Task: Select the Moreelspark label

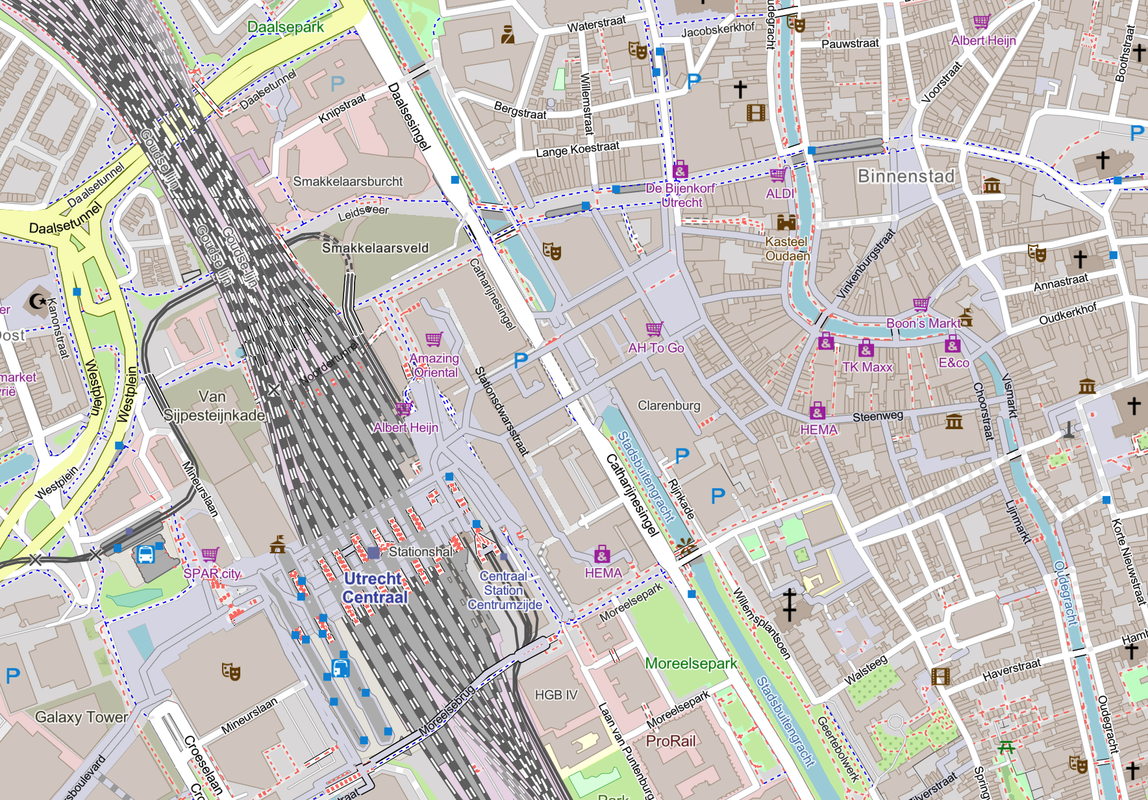Action: 691,664
